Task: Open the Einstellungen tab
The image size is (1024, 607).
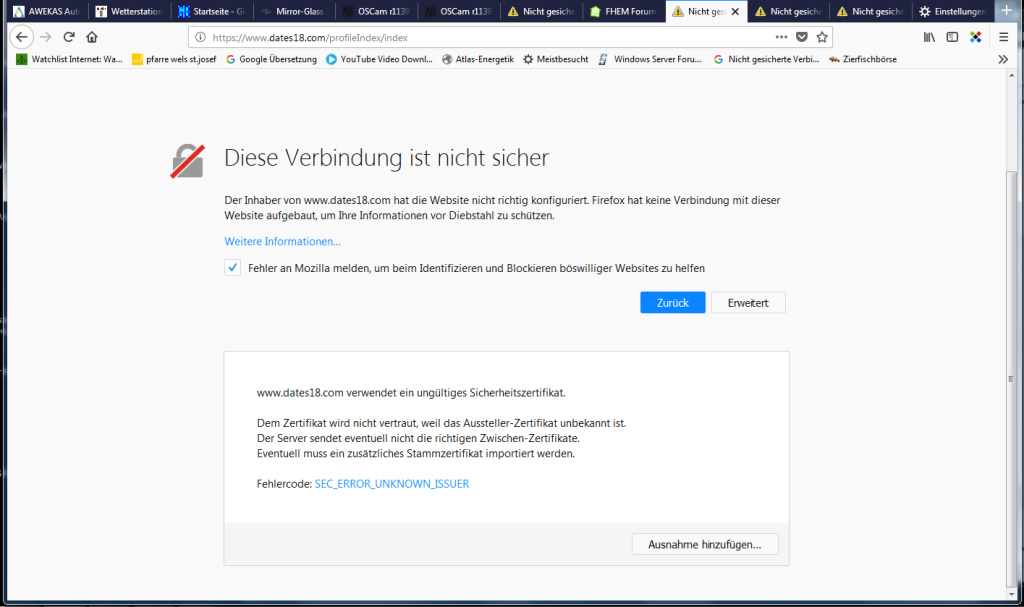Action: [x=952, y=11]
